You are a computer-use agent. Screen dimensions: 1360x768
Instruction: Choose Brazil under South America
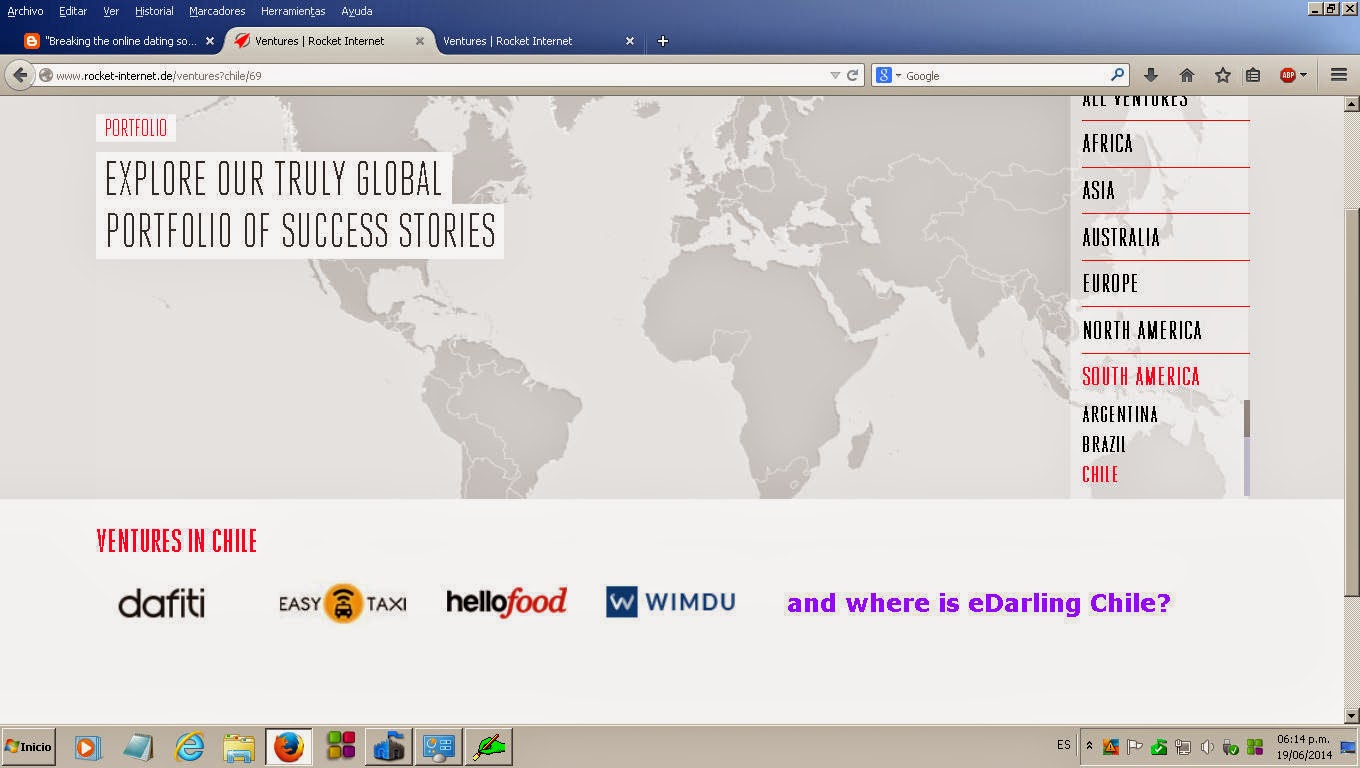coord(1104,444)
